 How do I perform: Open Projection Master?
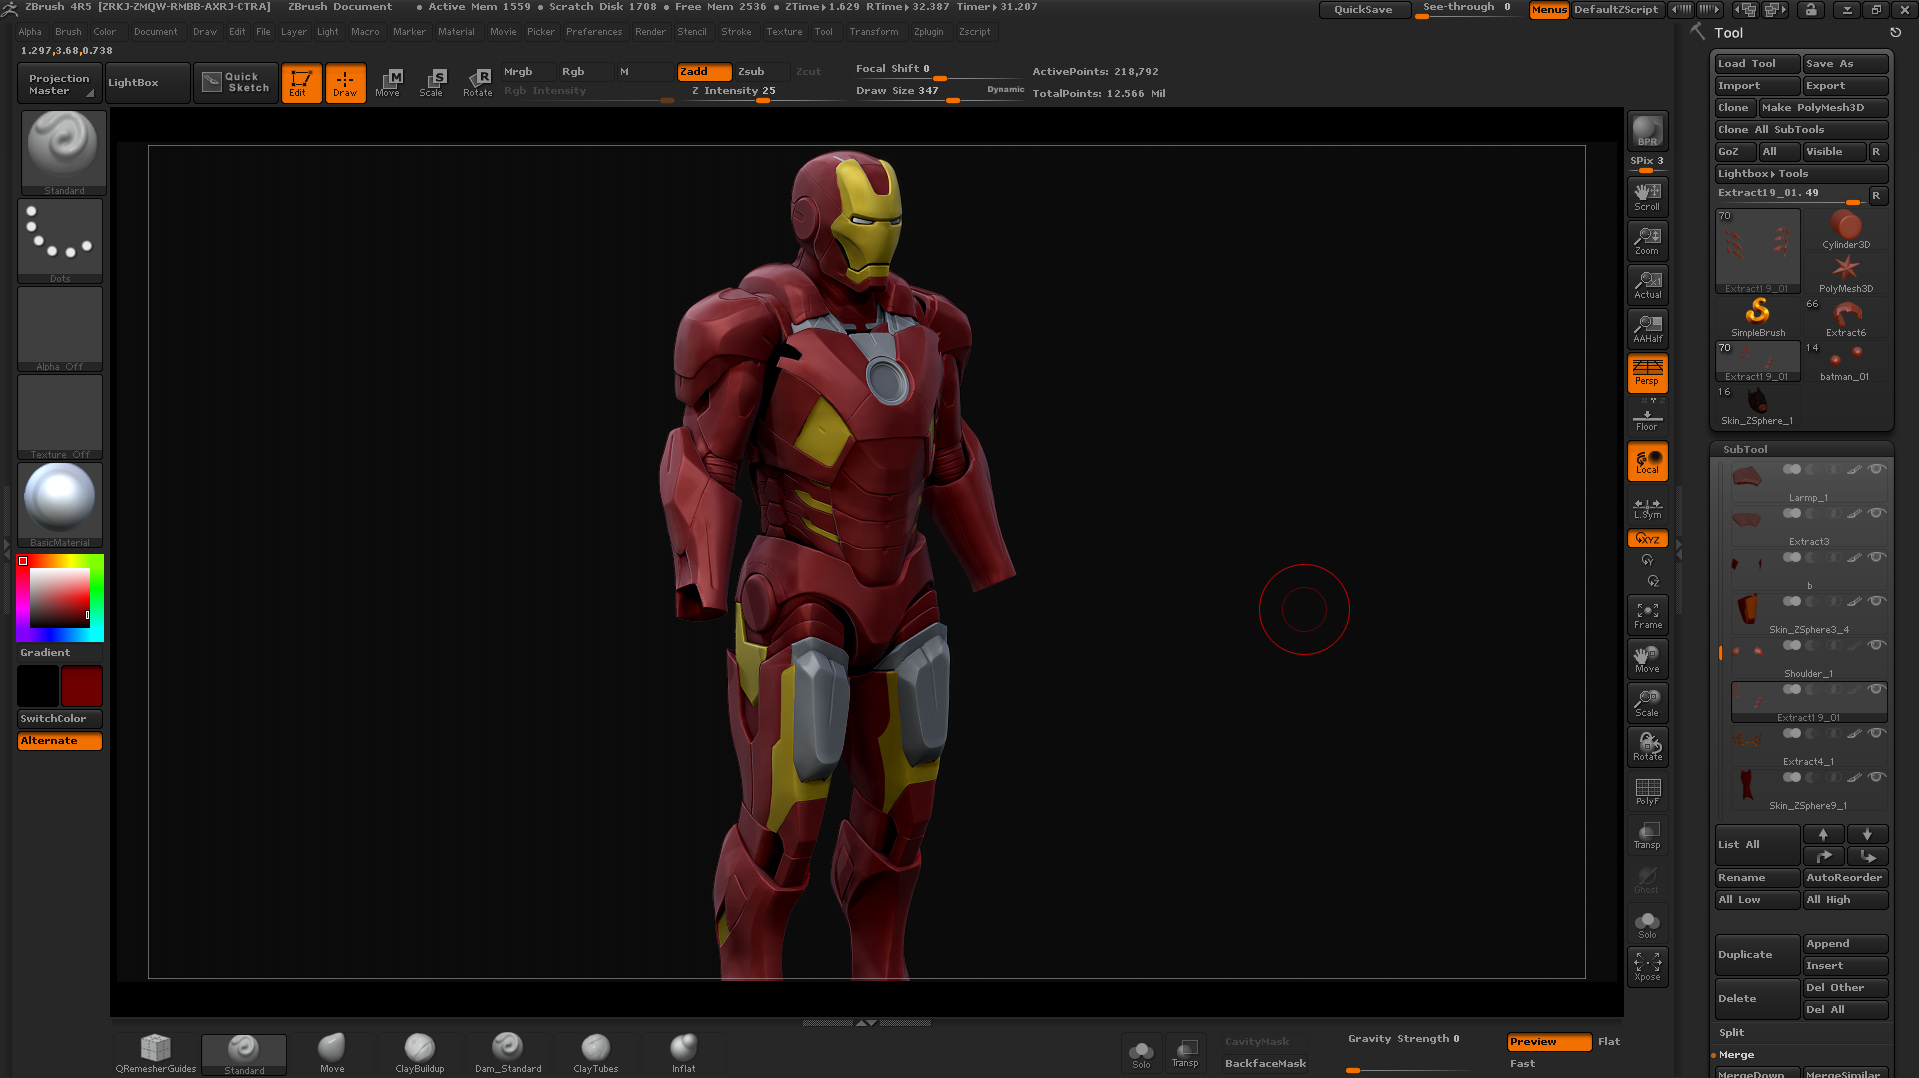tap(59, 84)
